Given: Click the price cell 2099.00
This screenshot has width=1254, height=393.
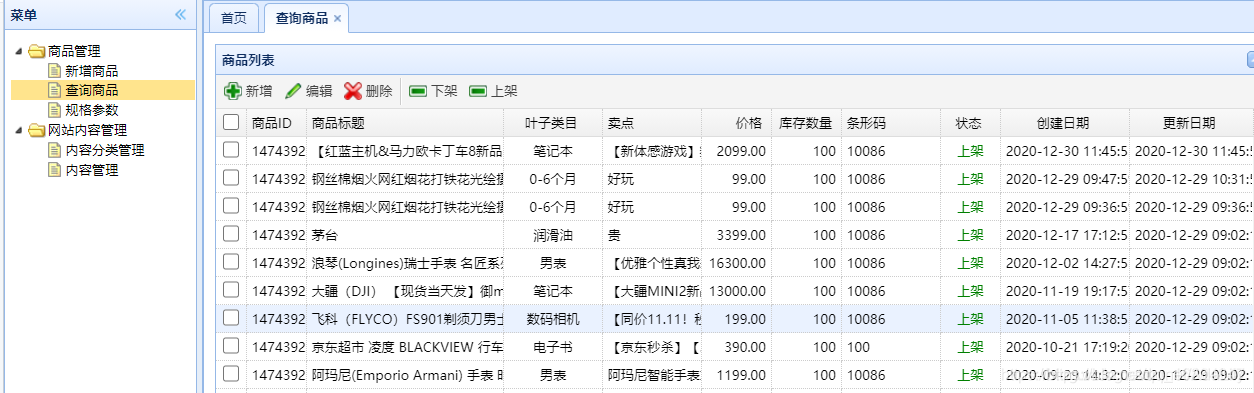Looking at the screenshot, I should click(x=736, y=151).
